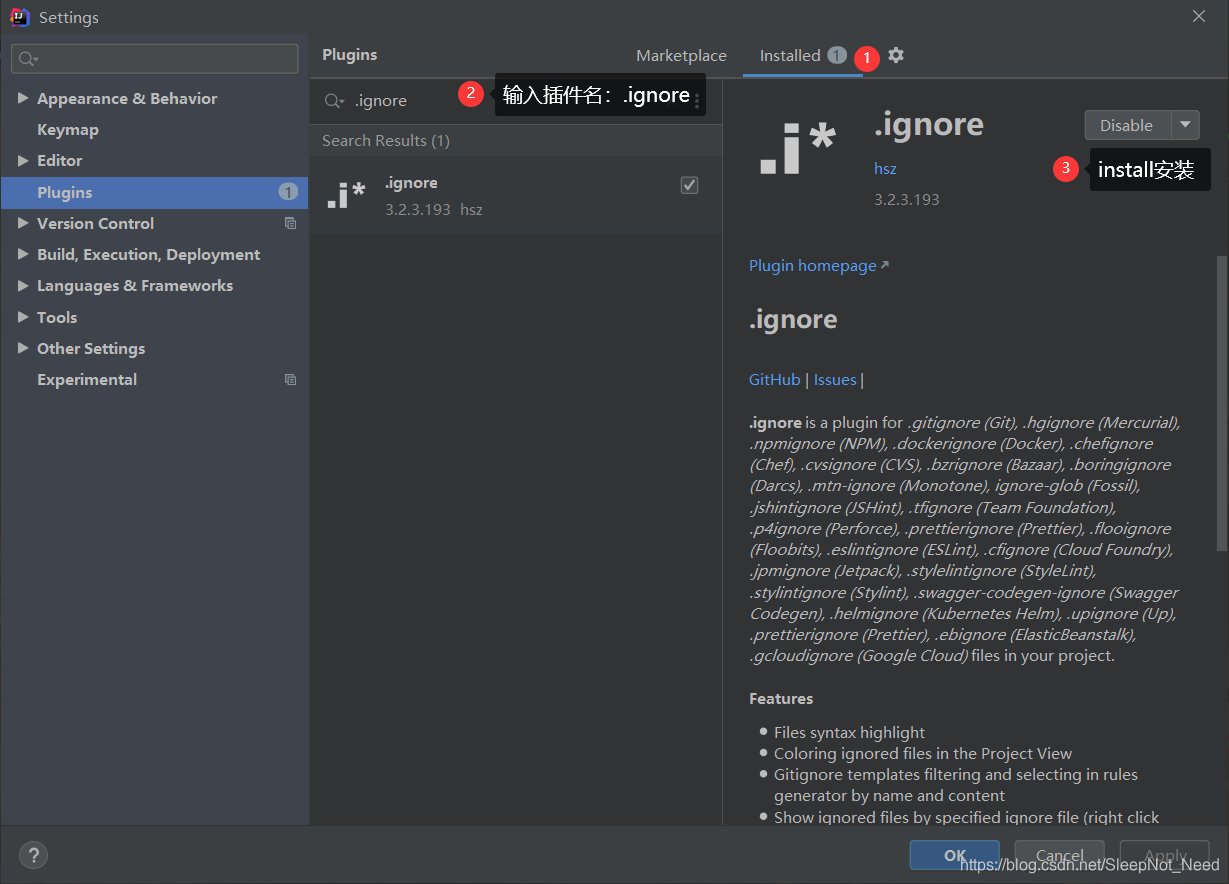Expand the Other Settings node

[23, 348]
